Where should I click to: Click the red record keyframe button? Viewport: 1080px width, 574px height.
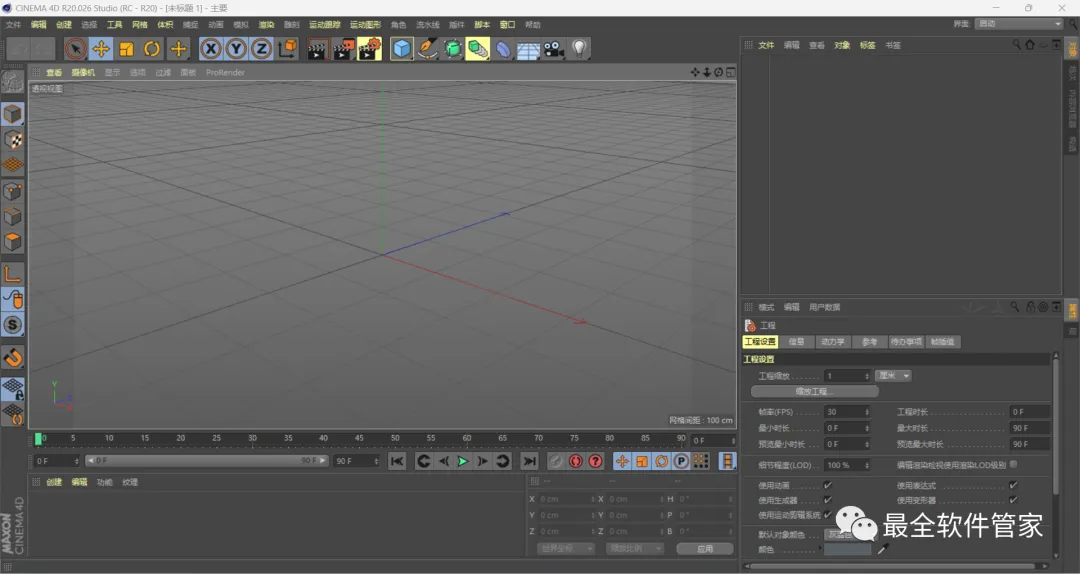[x=576, y=461]
